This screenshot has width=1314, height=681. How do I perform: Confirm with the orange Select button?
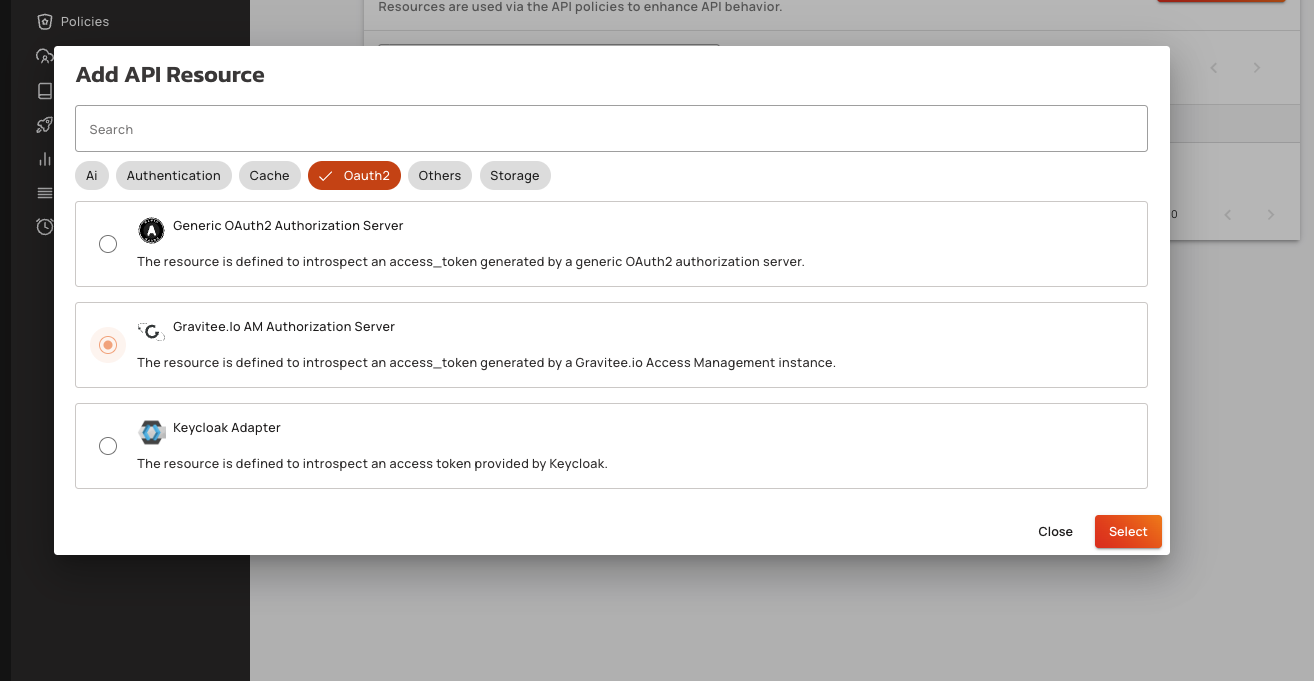(1127, 532)
